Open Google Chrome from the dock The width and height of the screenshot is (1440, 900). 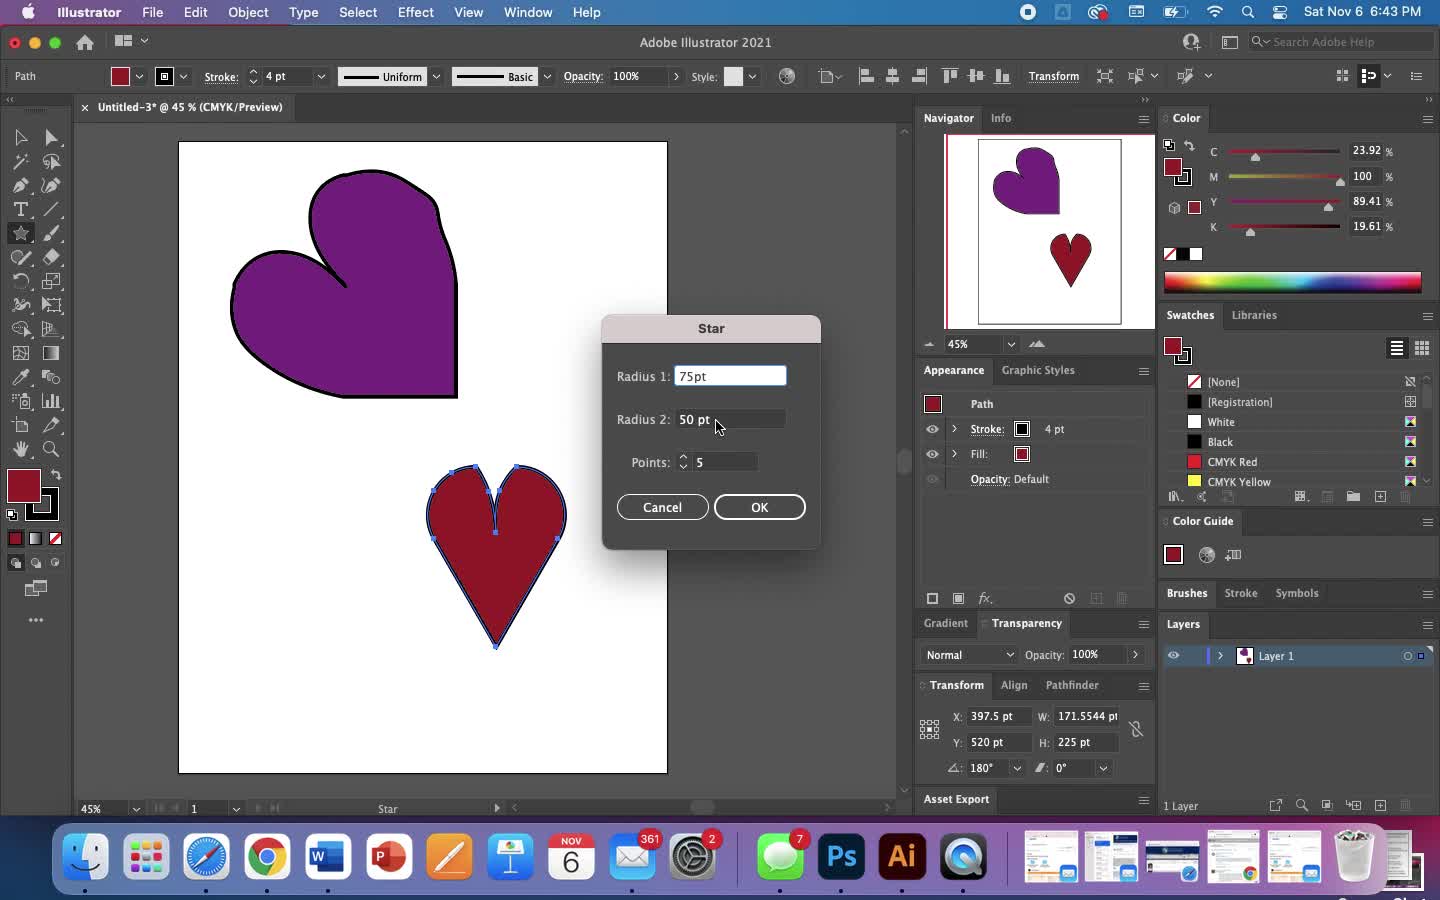point(267,857)
